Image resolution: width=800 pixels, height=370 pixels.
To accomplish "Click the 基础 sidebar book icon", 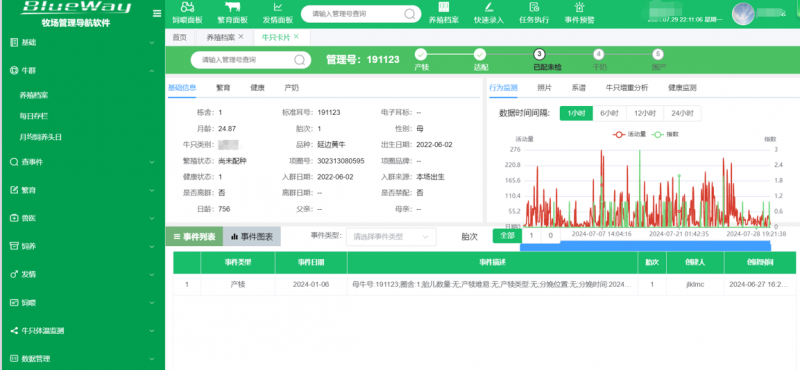I will (14, 42).
